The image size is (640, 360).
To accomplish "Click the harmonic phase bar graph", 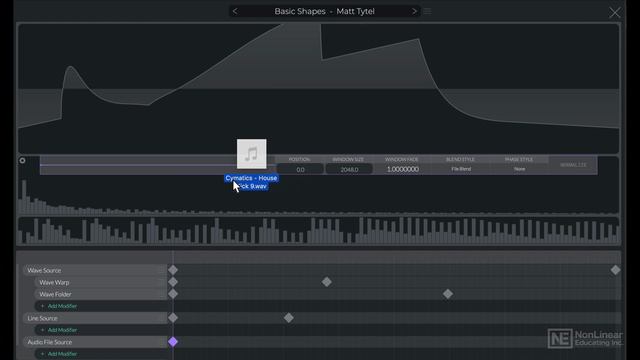I will [x=318, y=231].
